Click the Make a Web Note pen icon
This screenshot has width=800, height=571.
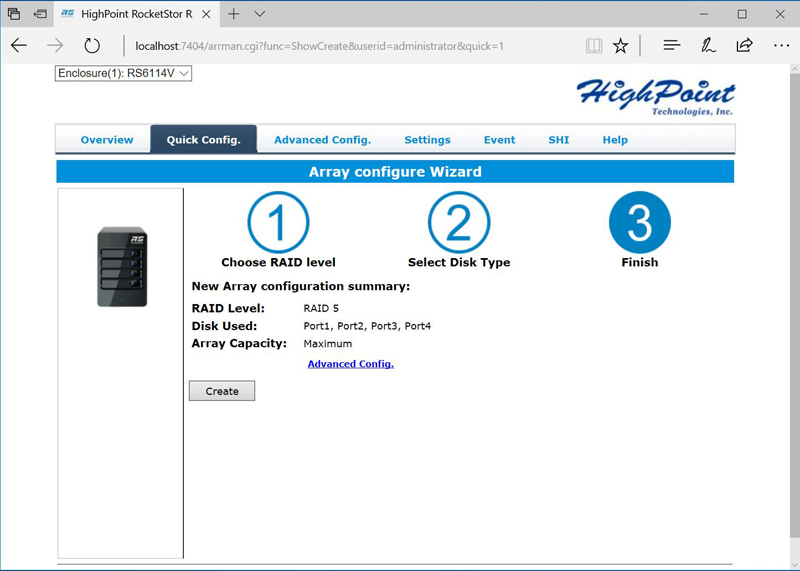click(x=708, y=45)
